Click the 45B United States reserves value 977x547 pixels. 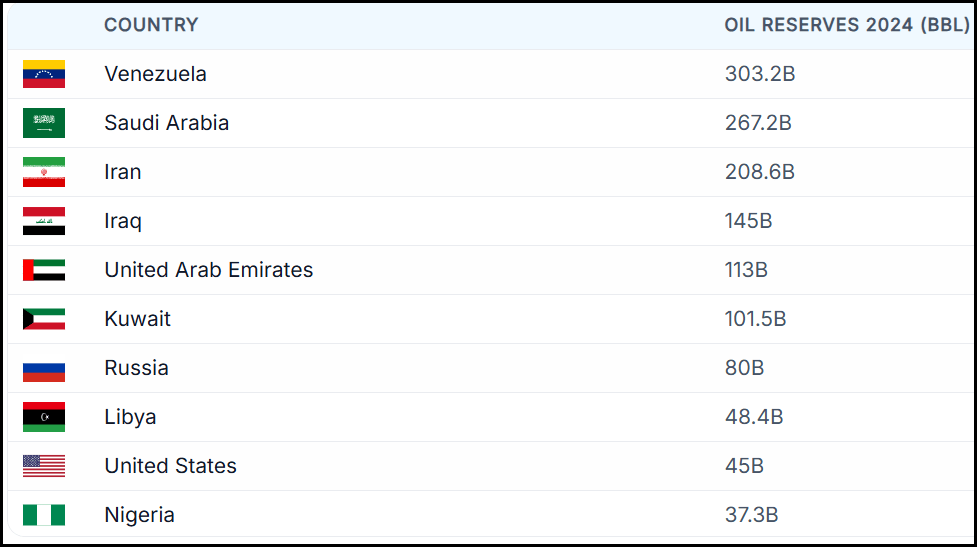pos(744,466)
